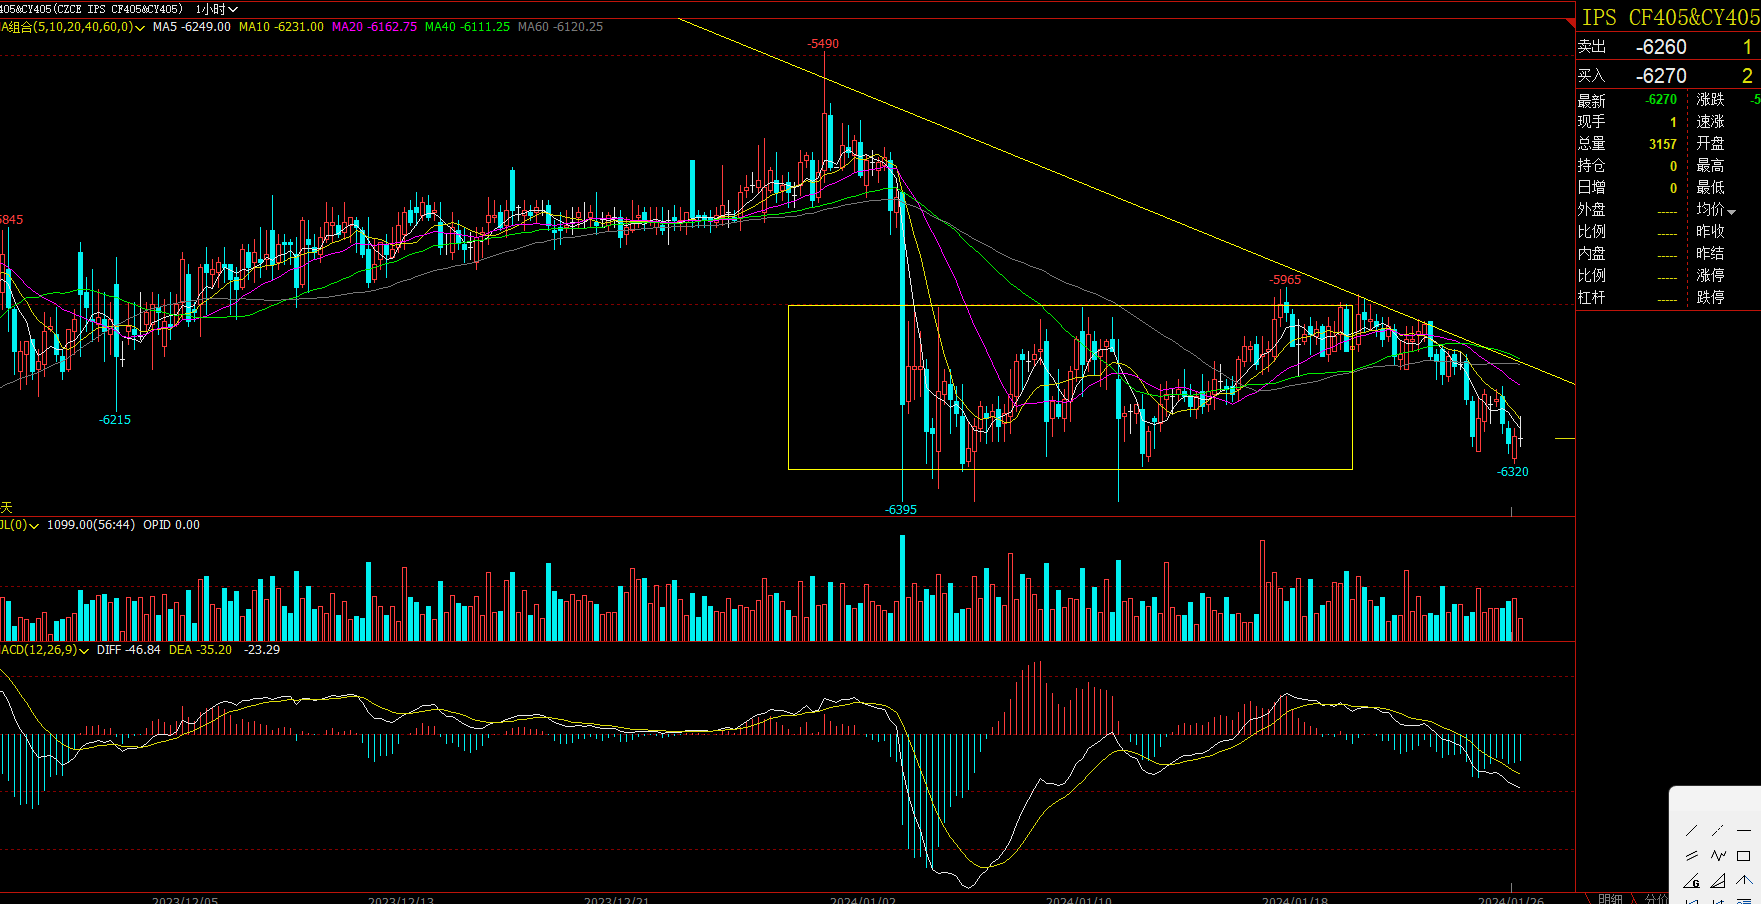
Task: Open the VOL indicator dropdown
Action: [34, 526]
